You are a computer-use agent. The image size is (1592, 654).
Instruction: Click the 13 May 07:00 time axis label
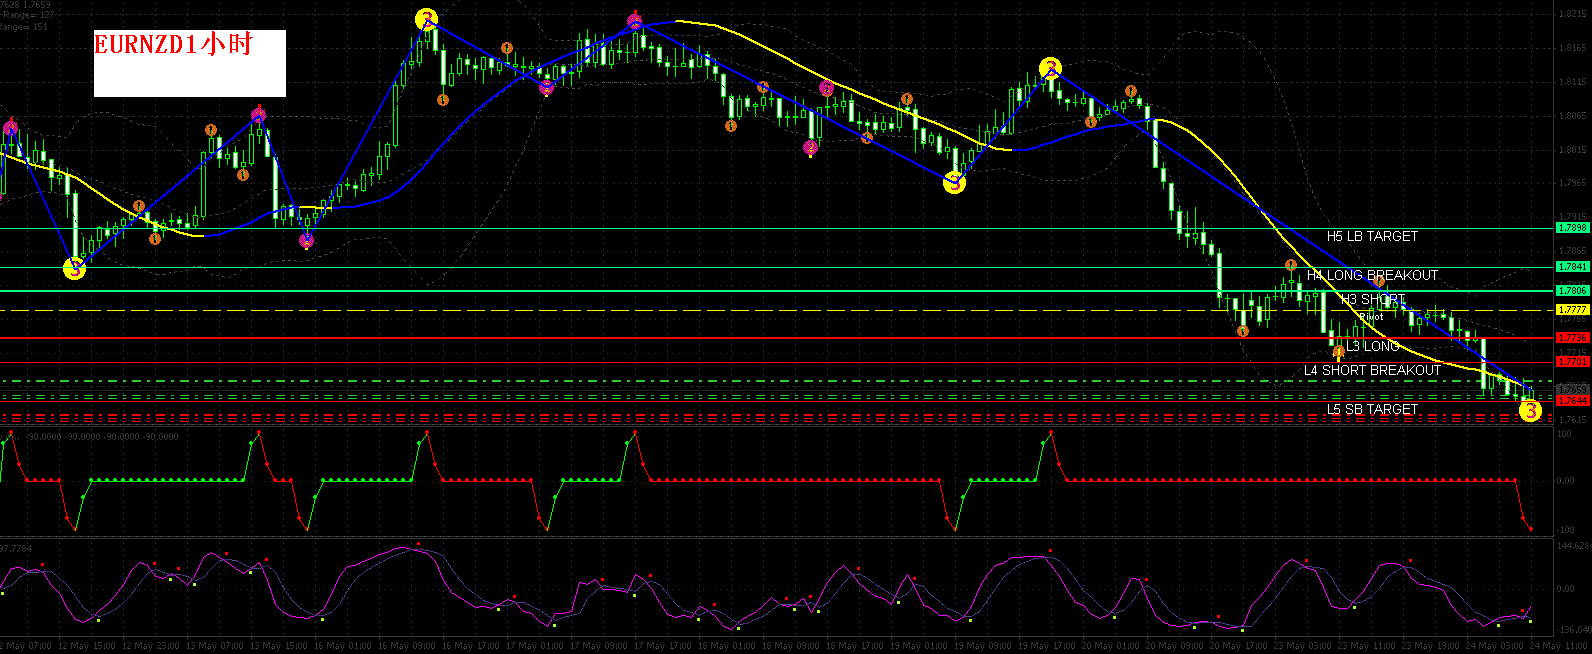pyautogui.click(x=215, y=645)
